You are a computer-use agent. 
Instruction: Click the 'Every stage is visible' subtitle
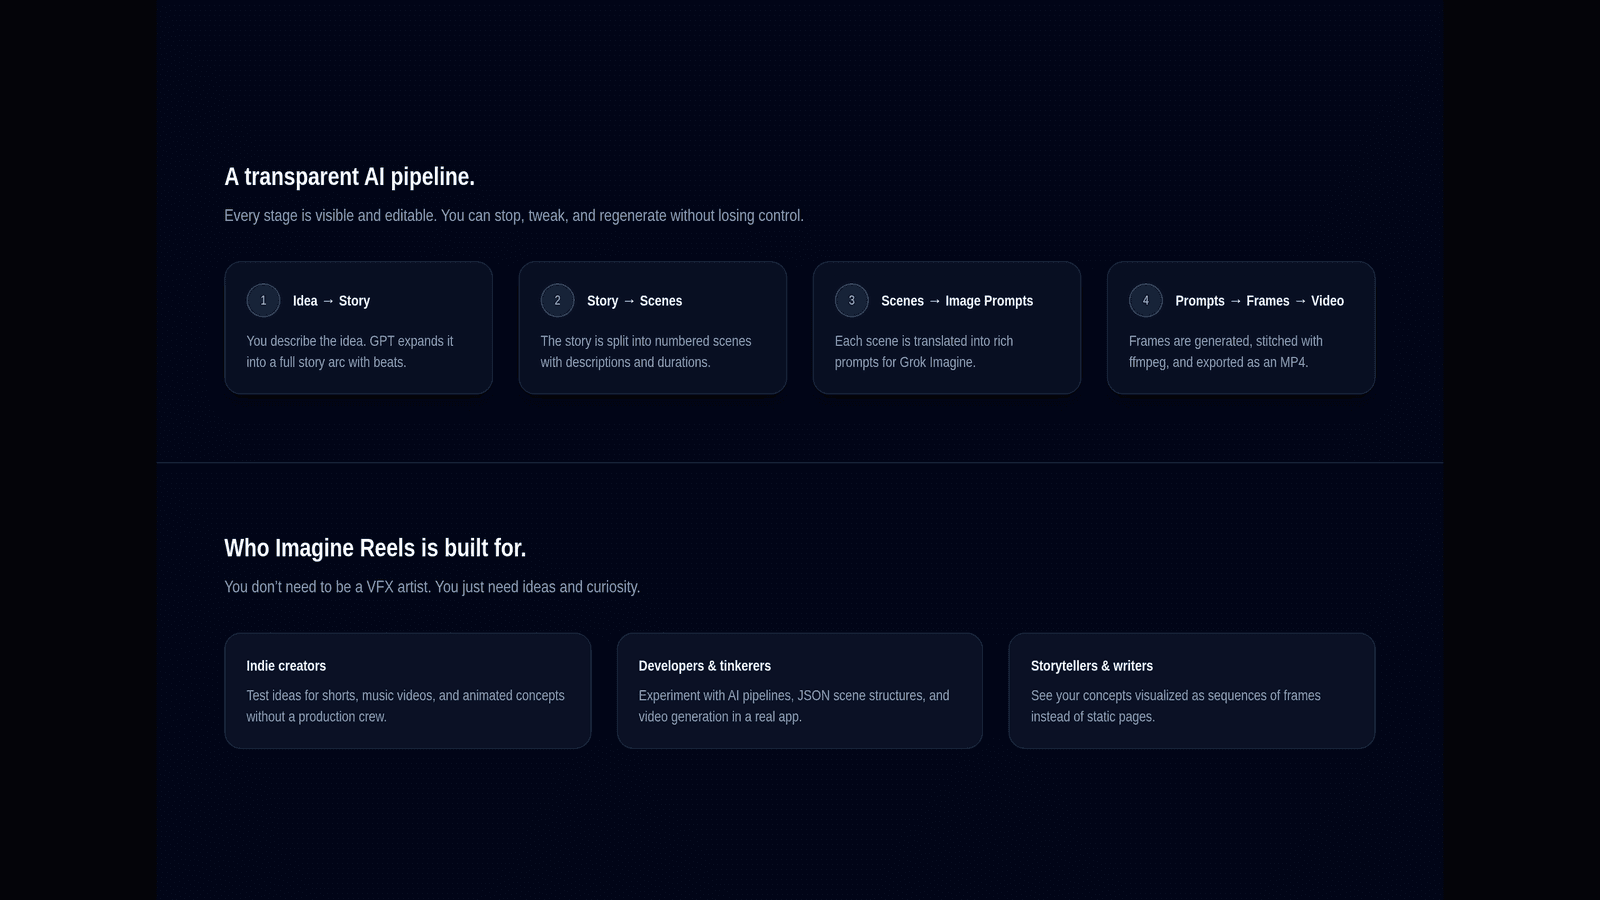tap(514, 216)
